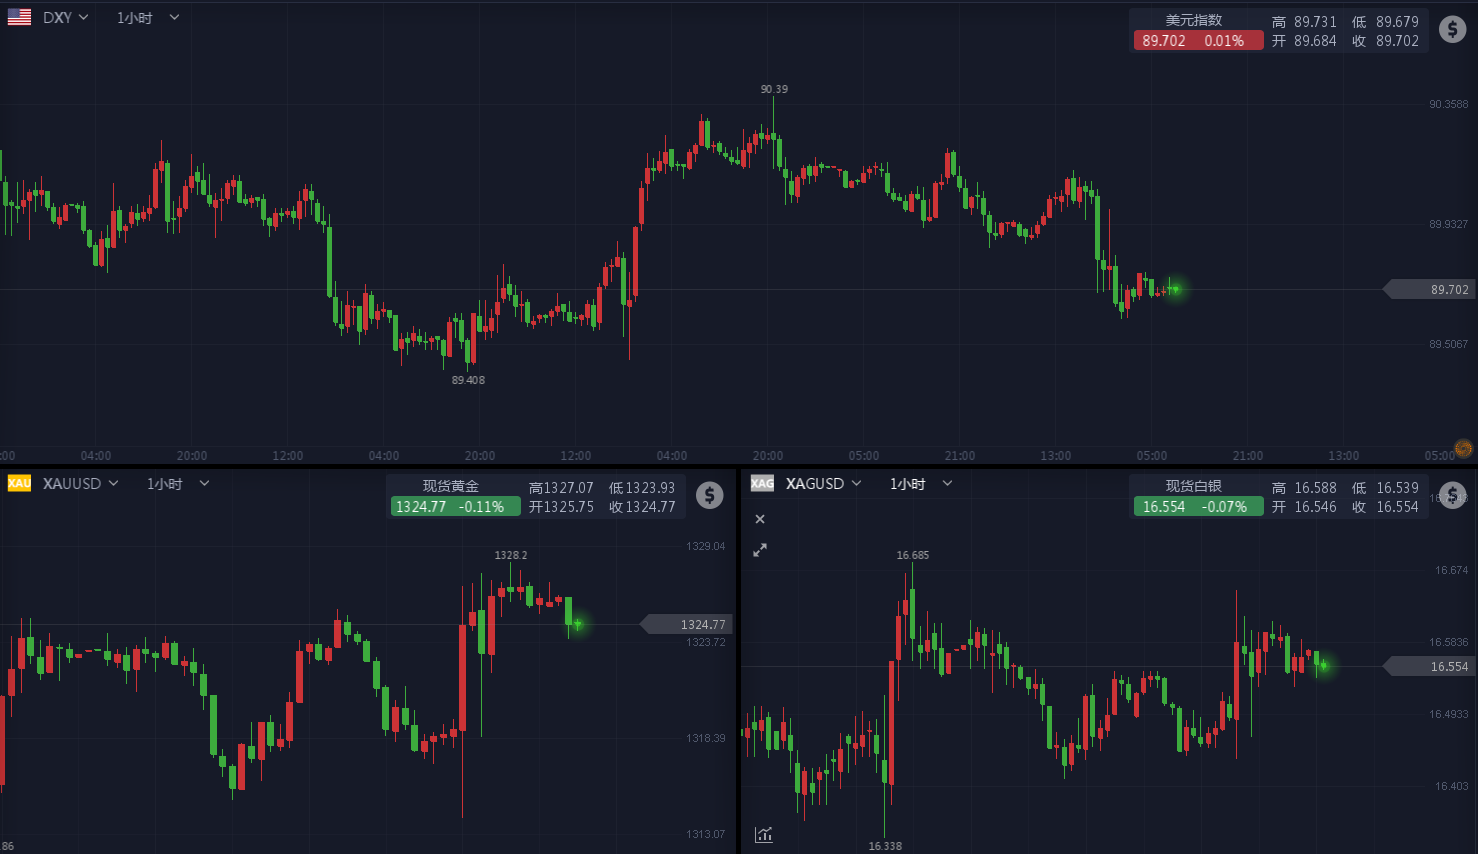Click the 90.3588 label on DXY price axis
Image resolution: width=1478 pixels, height=854 pixels.
(x=1449, y=104)
